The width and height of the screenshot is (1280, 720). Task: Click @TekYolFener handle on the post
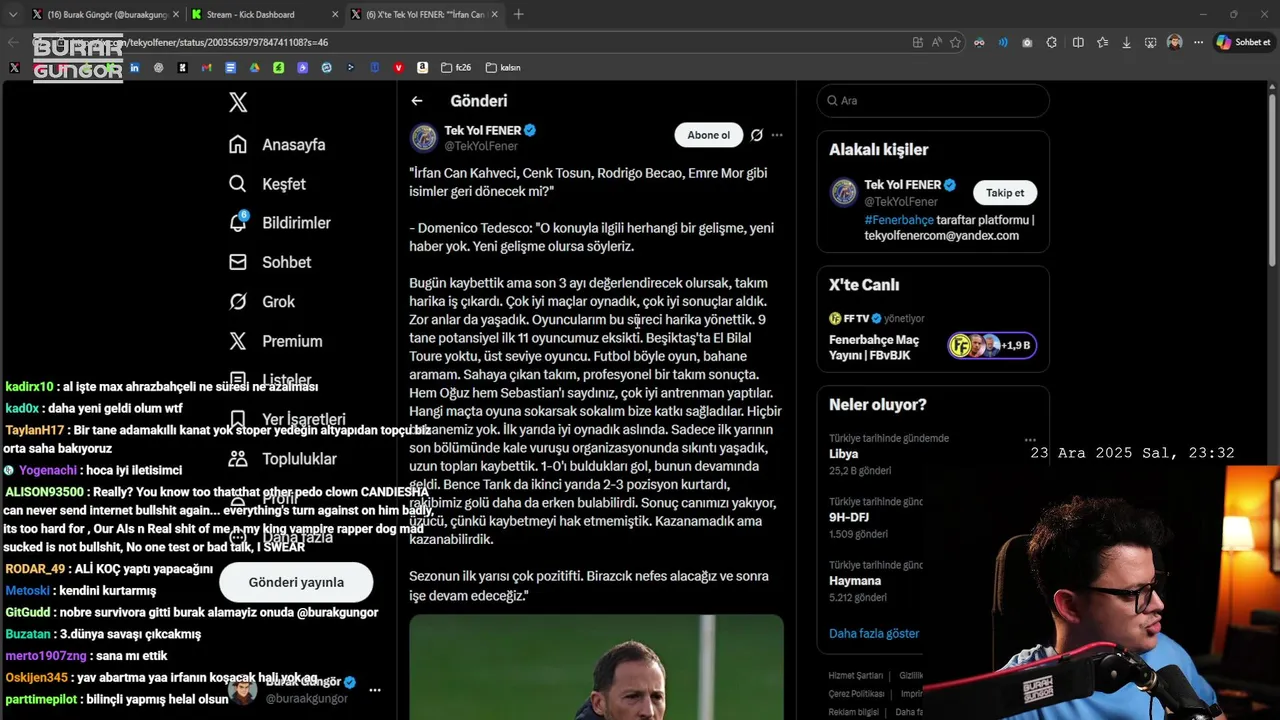(481, 146)
